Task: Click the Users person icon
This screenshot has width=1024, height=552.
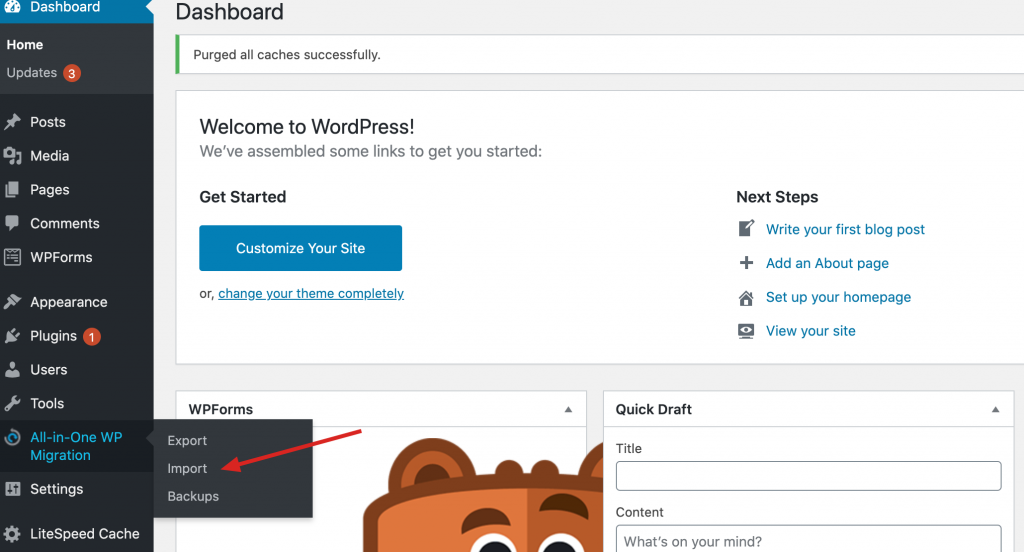Action: pos(13,370)
